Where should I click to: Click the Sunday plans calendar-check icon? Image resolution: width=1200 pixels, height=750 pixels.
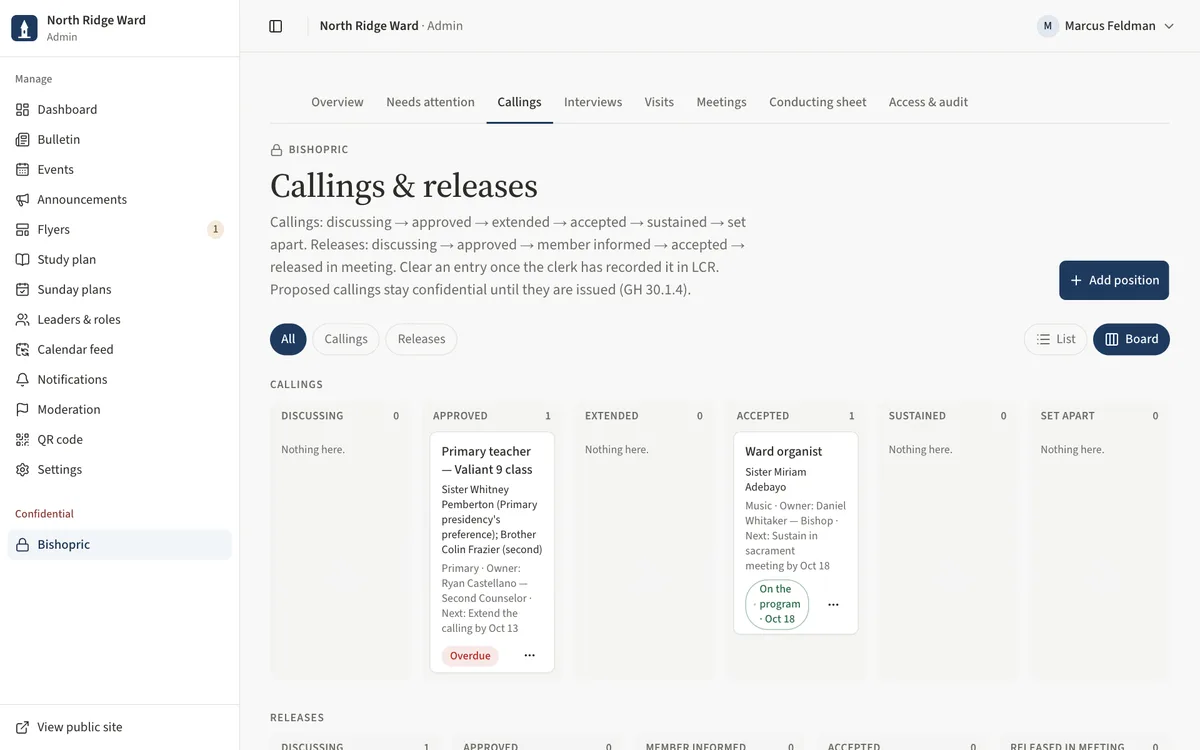point(22,289)
